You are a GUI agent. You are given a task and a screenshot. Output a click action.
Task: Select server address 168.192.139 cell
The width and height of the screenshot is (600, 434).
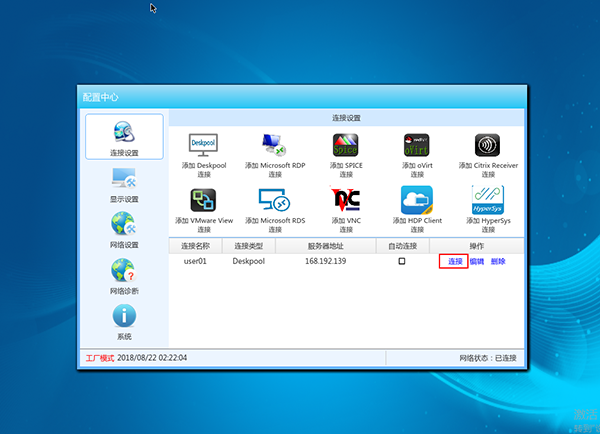click(326, 261)
